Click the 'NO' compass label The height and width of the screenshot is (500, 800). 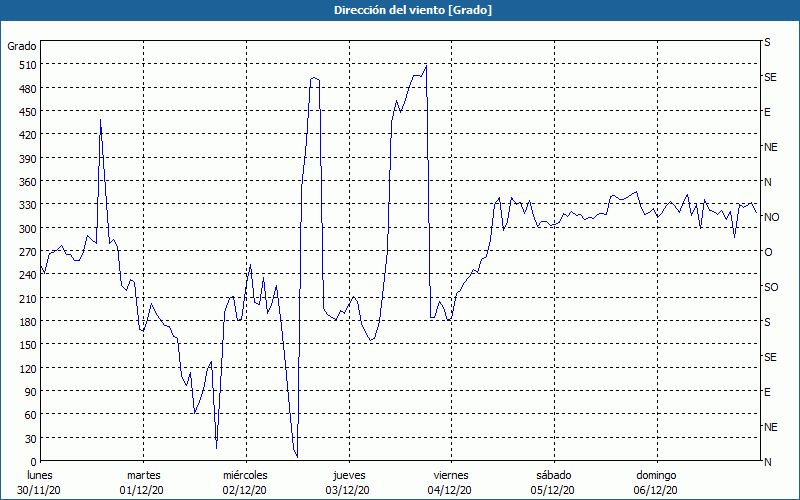tap(771, 217)
